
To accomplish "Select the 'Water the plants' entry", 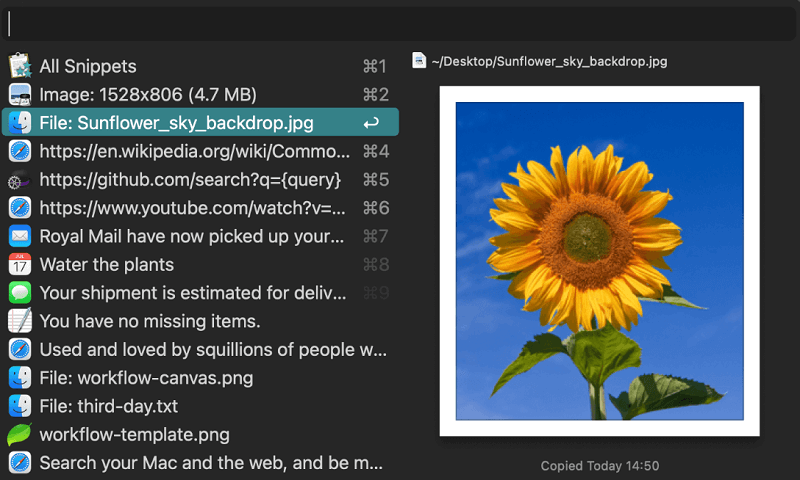I will point(107,265).
